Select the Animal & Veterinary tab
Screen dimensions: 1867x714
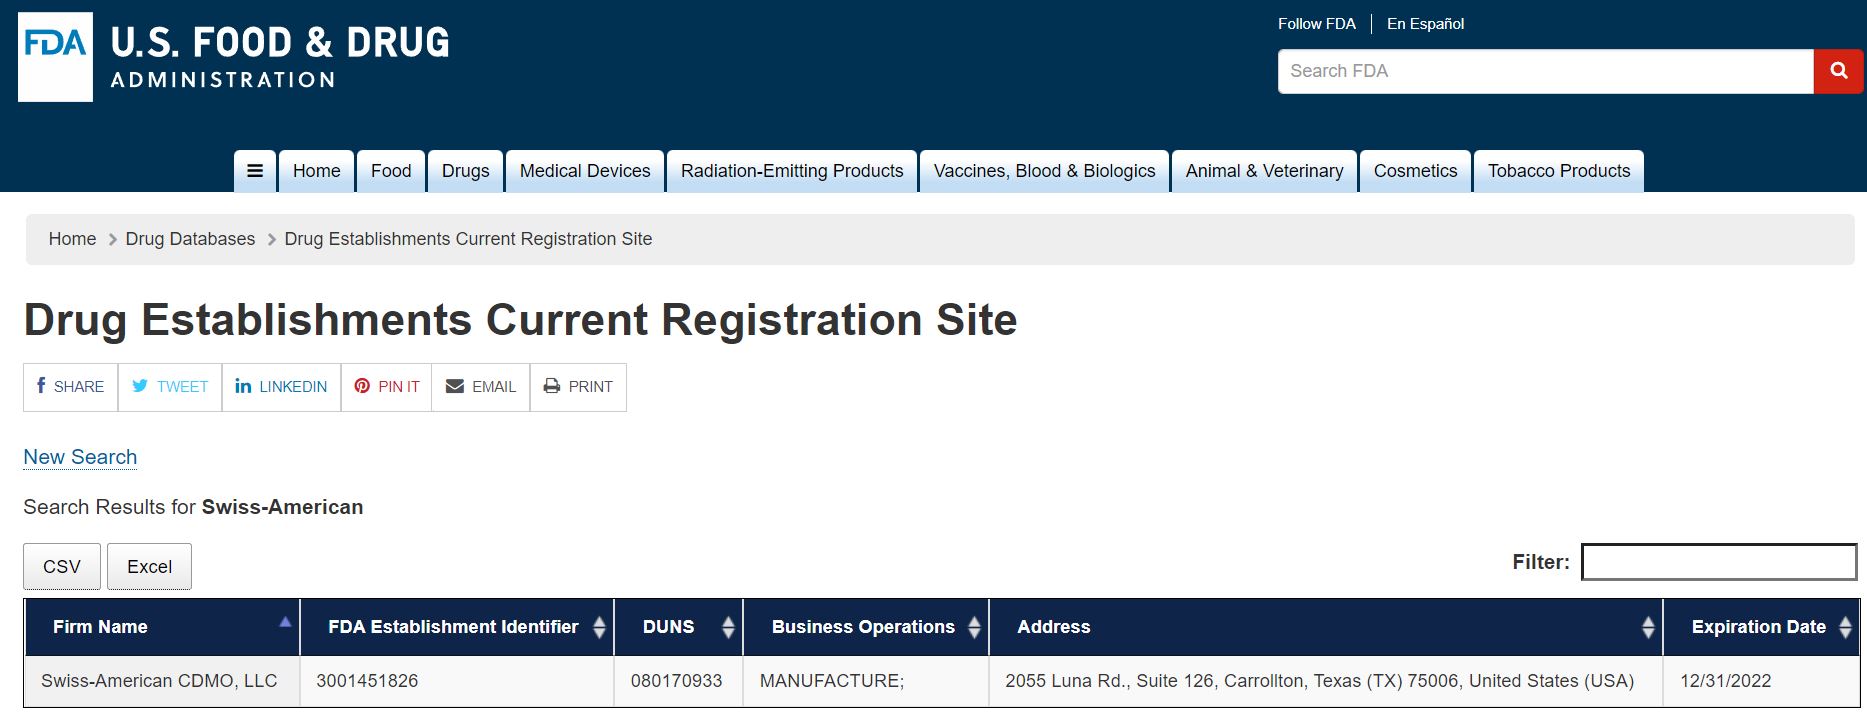point(1264,171)
